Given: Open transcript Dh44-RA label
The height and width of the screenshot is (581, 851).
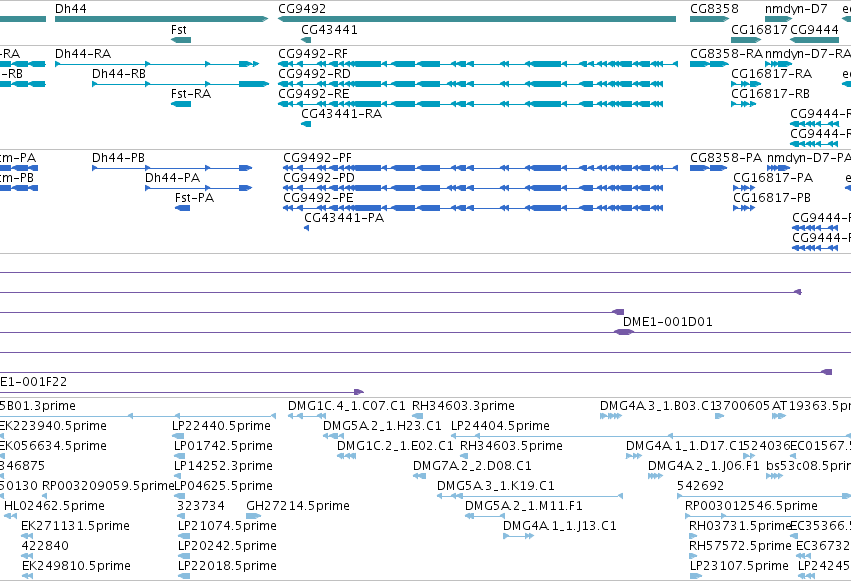Looking at the screenshot, I should point(83,54).
